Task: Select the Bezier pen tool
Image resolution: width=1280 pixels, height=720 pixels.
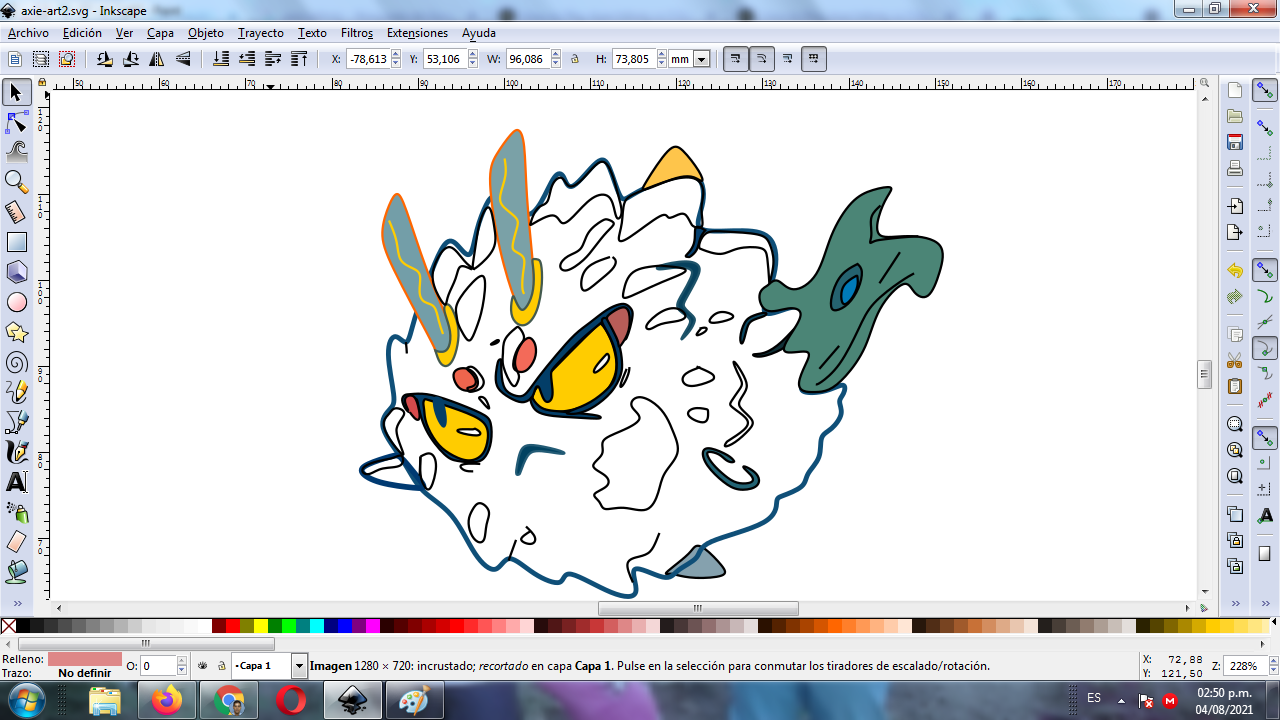Action: (x=16, y=422)
